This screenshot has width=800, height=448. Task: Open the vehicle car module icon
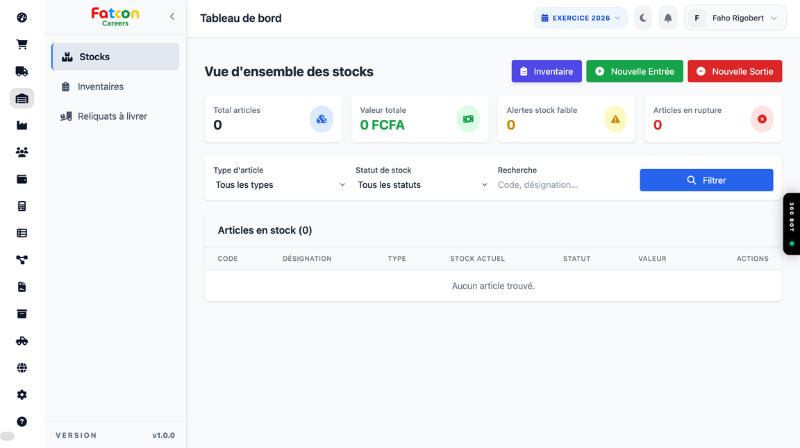[x=22, y=341]
